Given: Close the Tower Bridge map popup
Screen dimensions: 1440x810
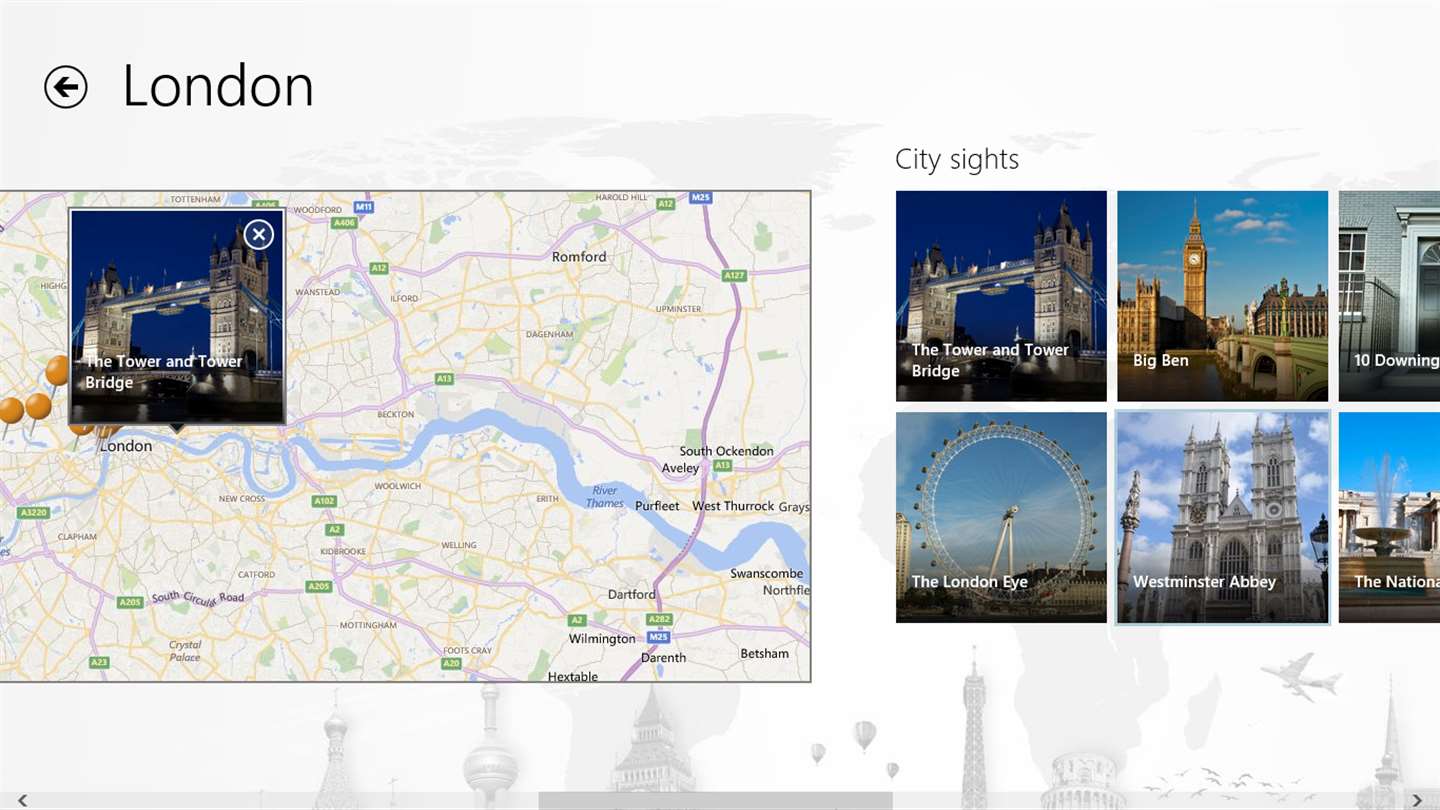Looking at the screenshot, I should (258, 235).
